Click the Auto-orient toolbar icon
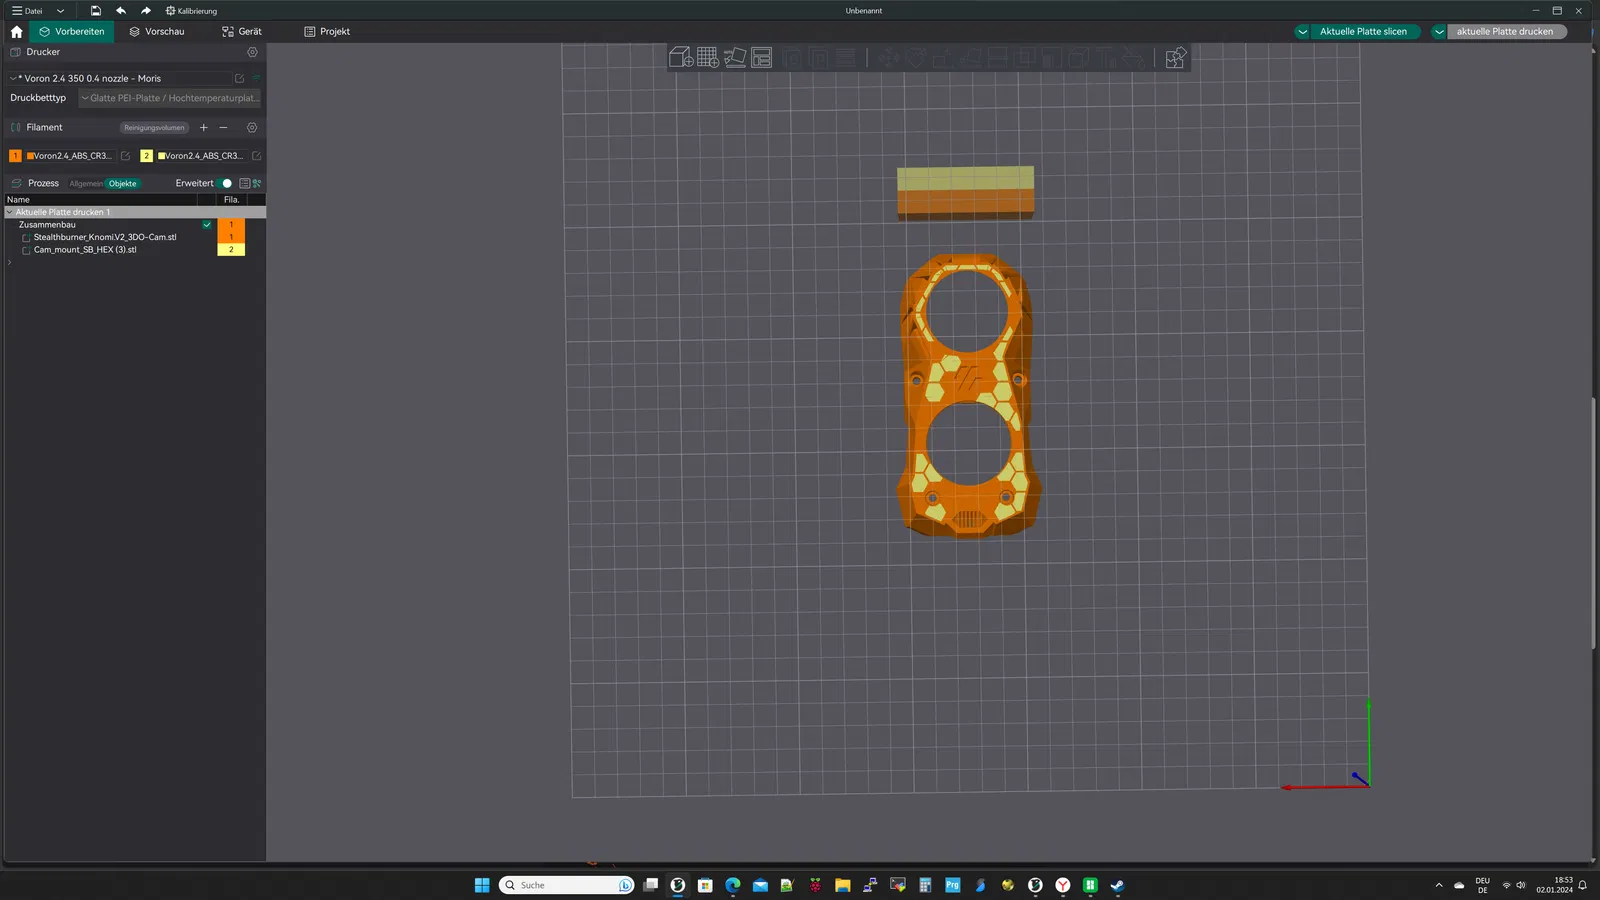1600x900 pixels. click(735, 57)
